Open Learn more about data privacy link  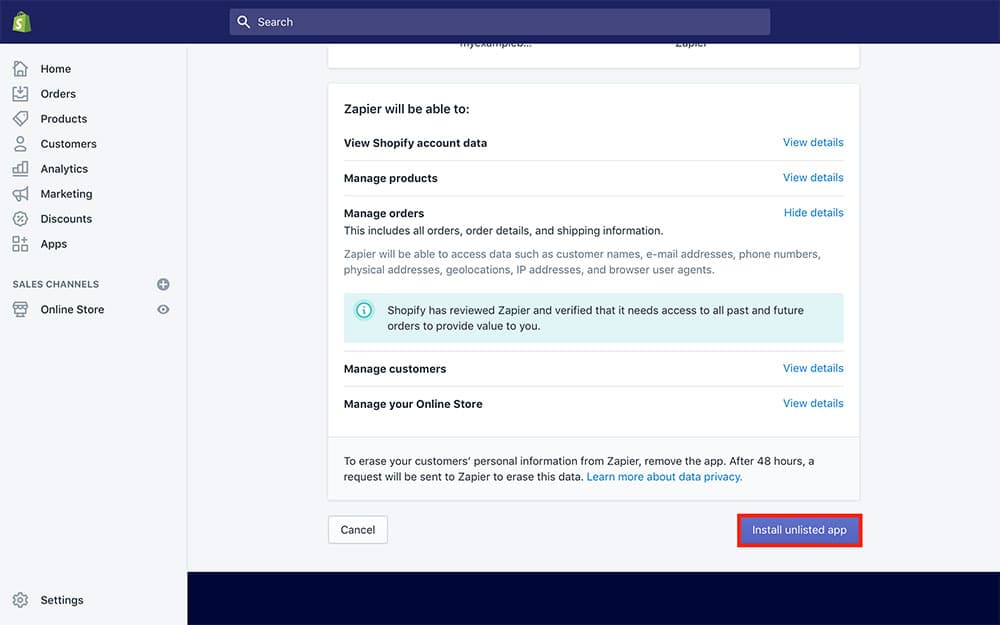(x=664, y=477)
